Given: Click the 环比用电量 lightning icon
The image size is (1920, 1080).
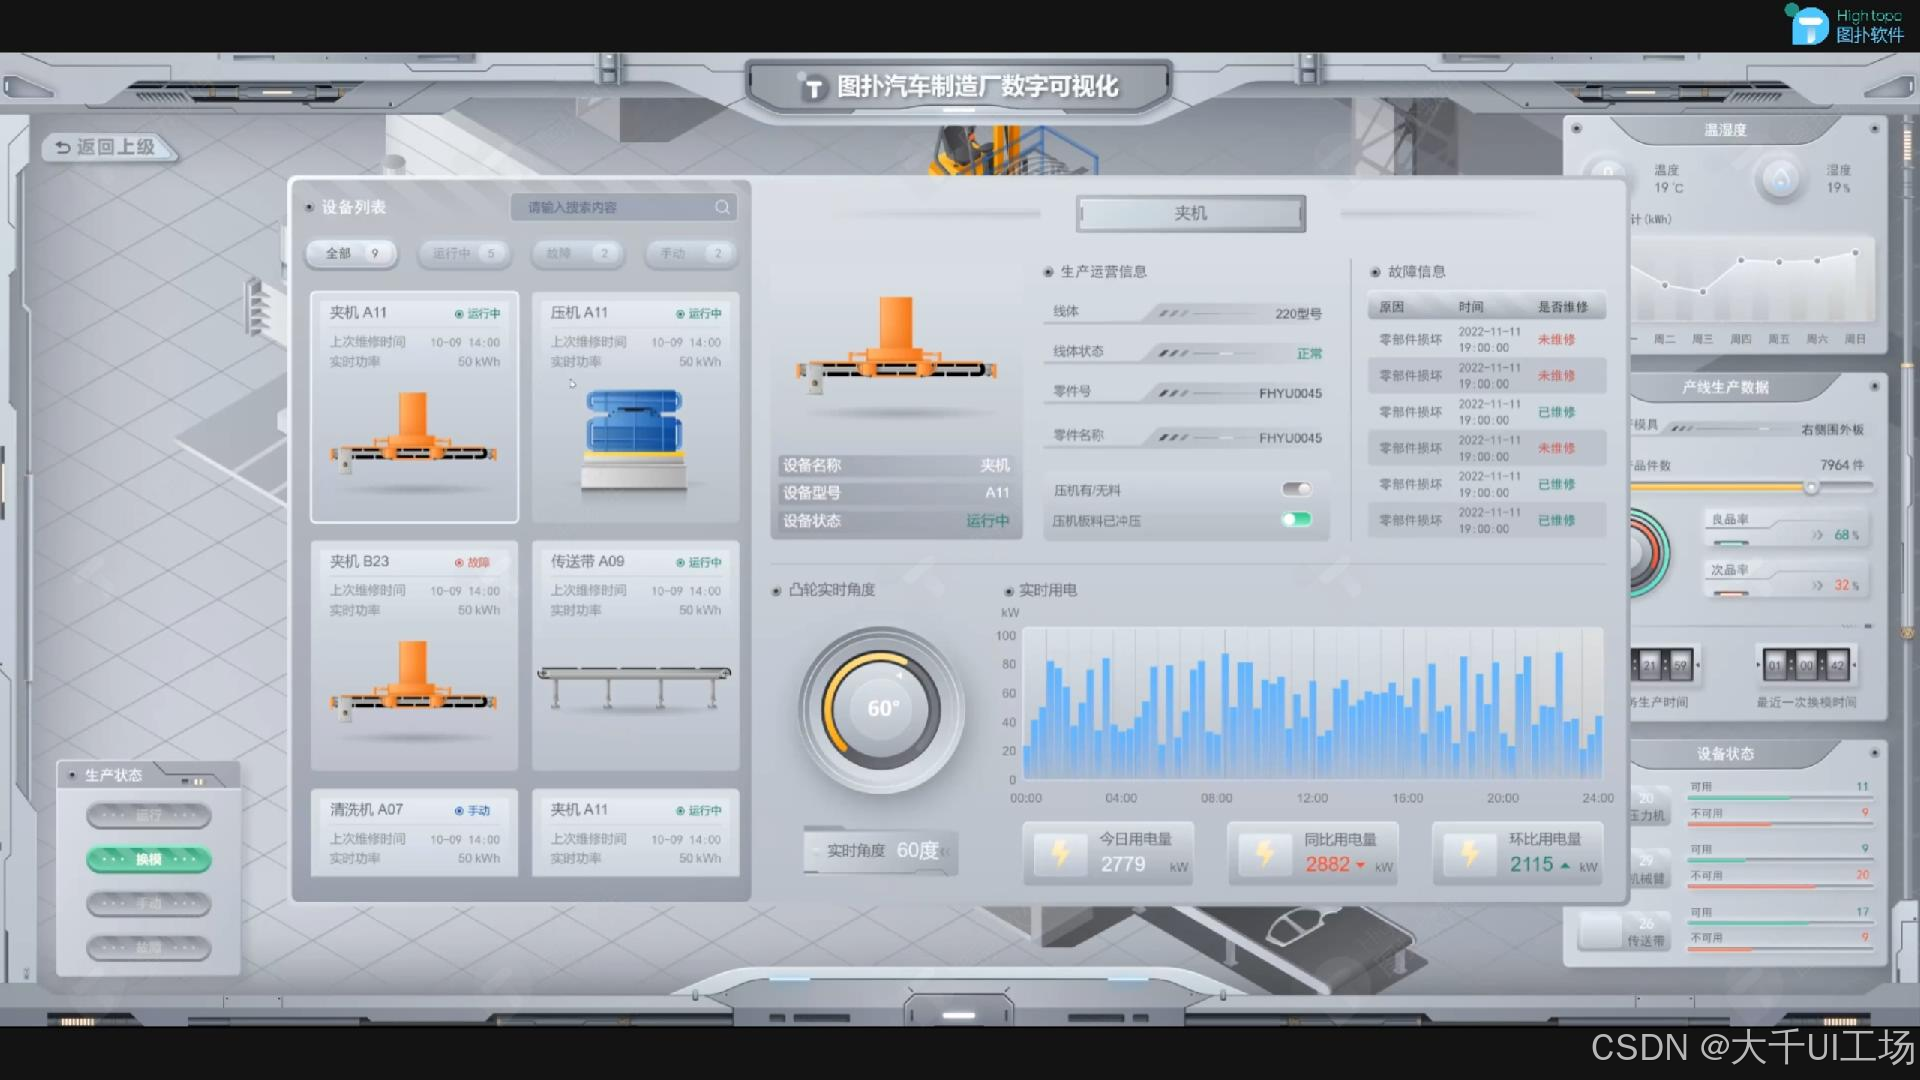Looking at the screenshot, I should [1470, 853].
